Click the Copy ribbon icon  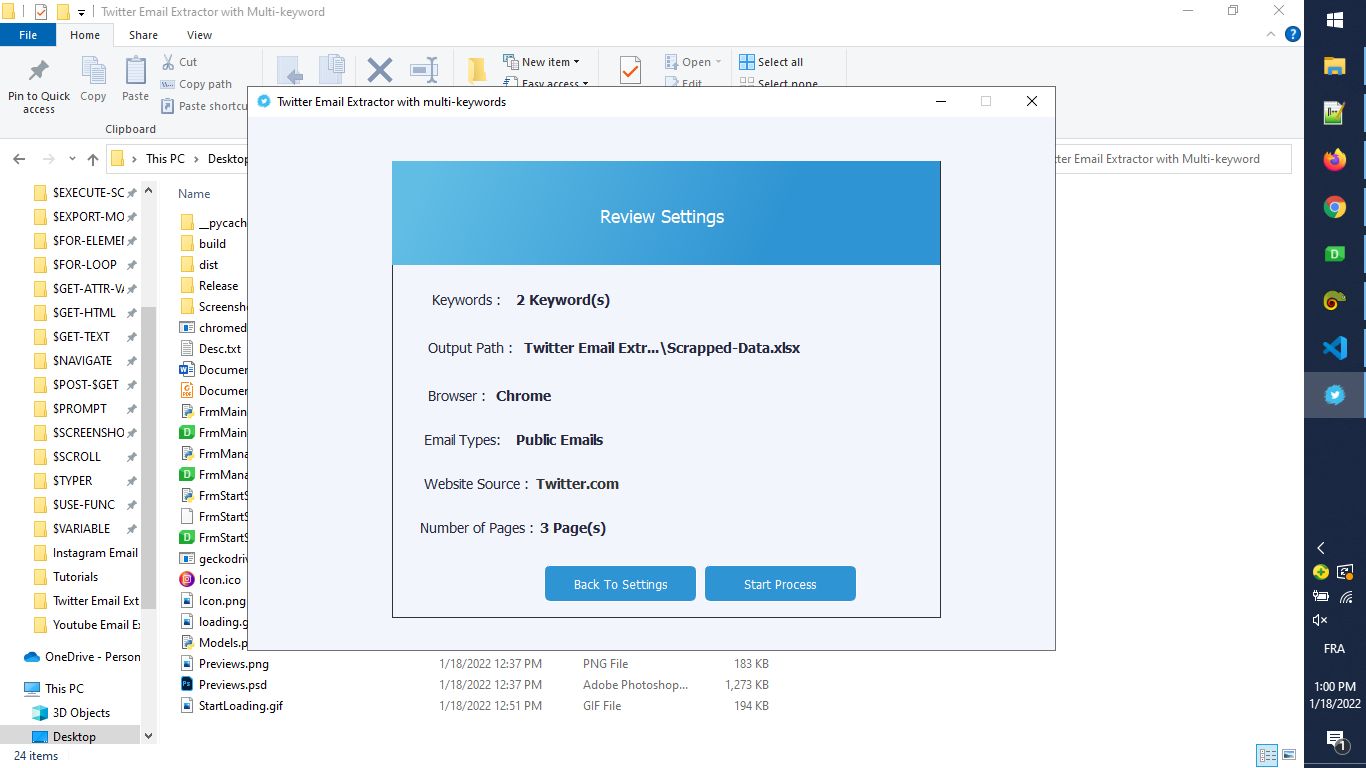pos(93,80)
